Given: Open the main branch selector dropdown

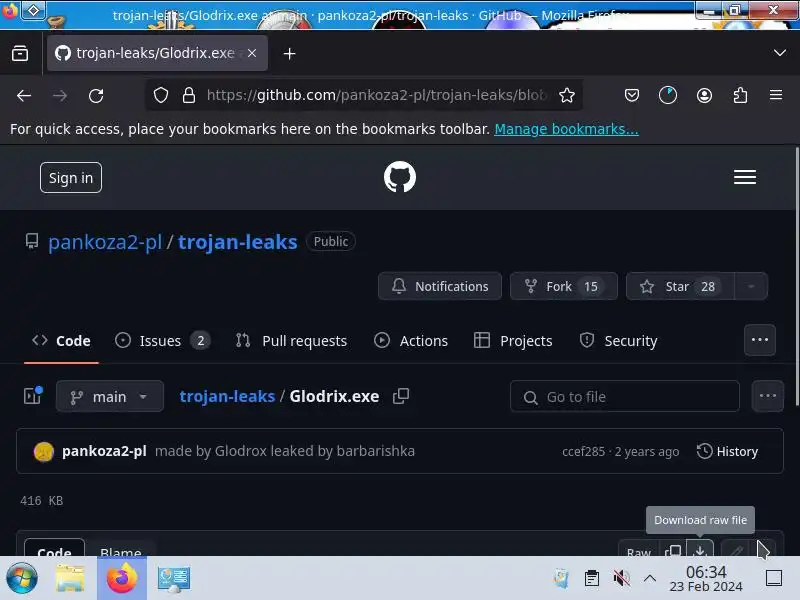Looking at the screenshot, I should [x=110, y=396].
